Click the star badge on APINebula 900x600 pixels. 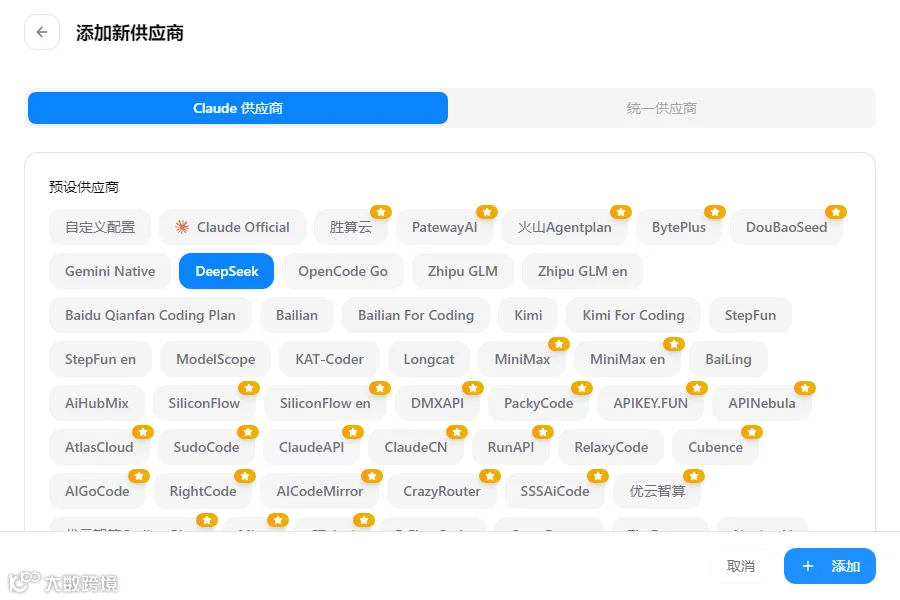(805, 388)
